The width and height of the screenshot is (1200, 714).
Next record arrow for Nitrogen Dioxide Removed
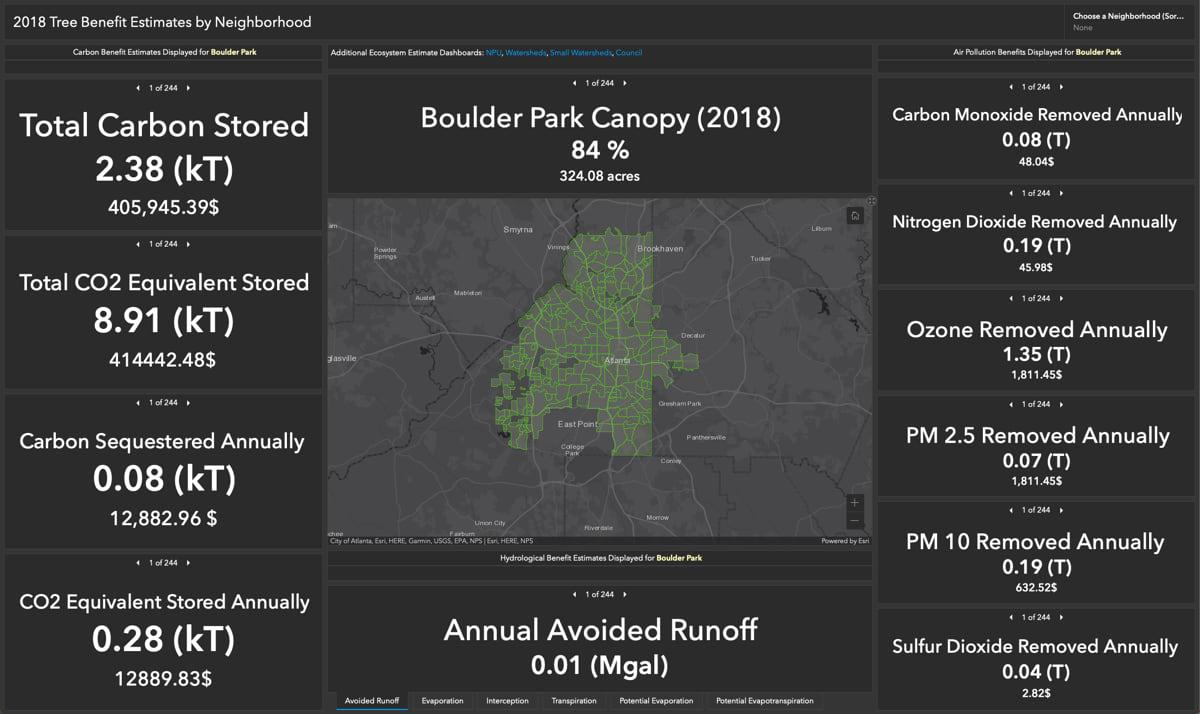(x=1062, y=193)
